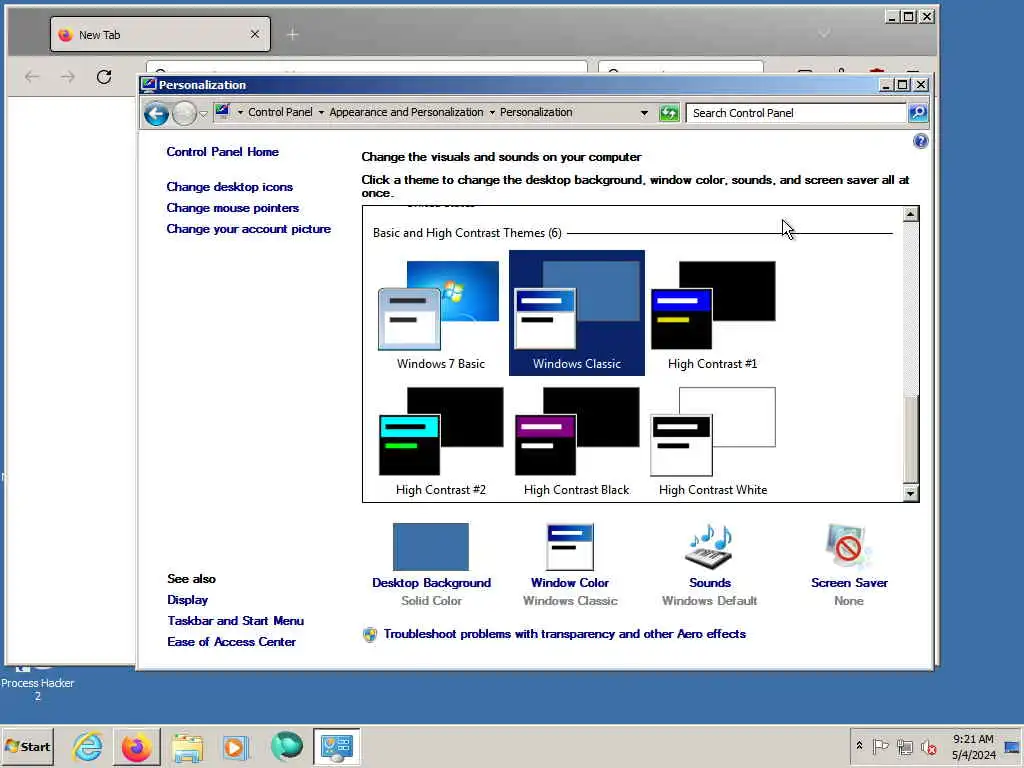Open the Display link
Image resolution: width=1024 pixels, height=768 pixels.
tap(187, 600)
